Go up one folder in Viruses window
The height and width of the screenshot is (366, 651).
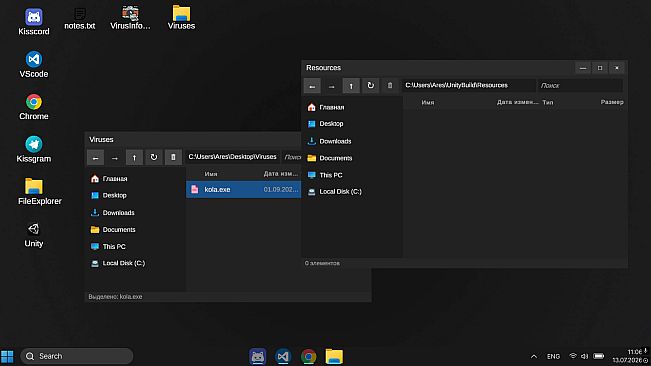coord(134,158)
